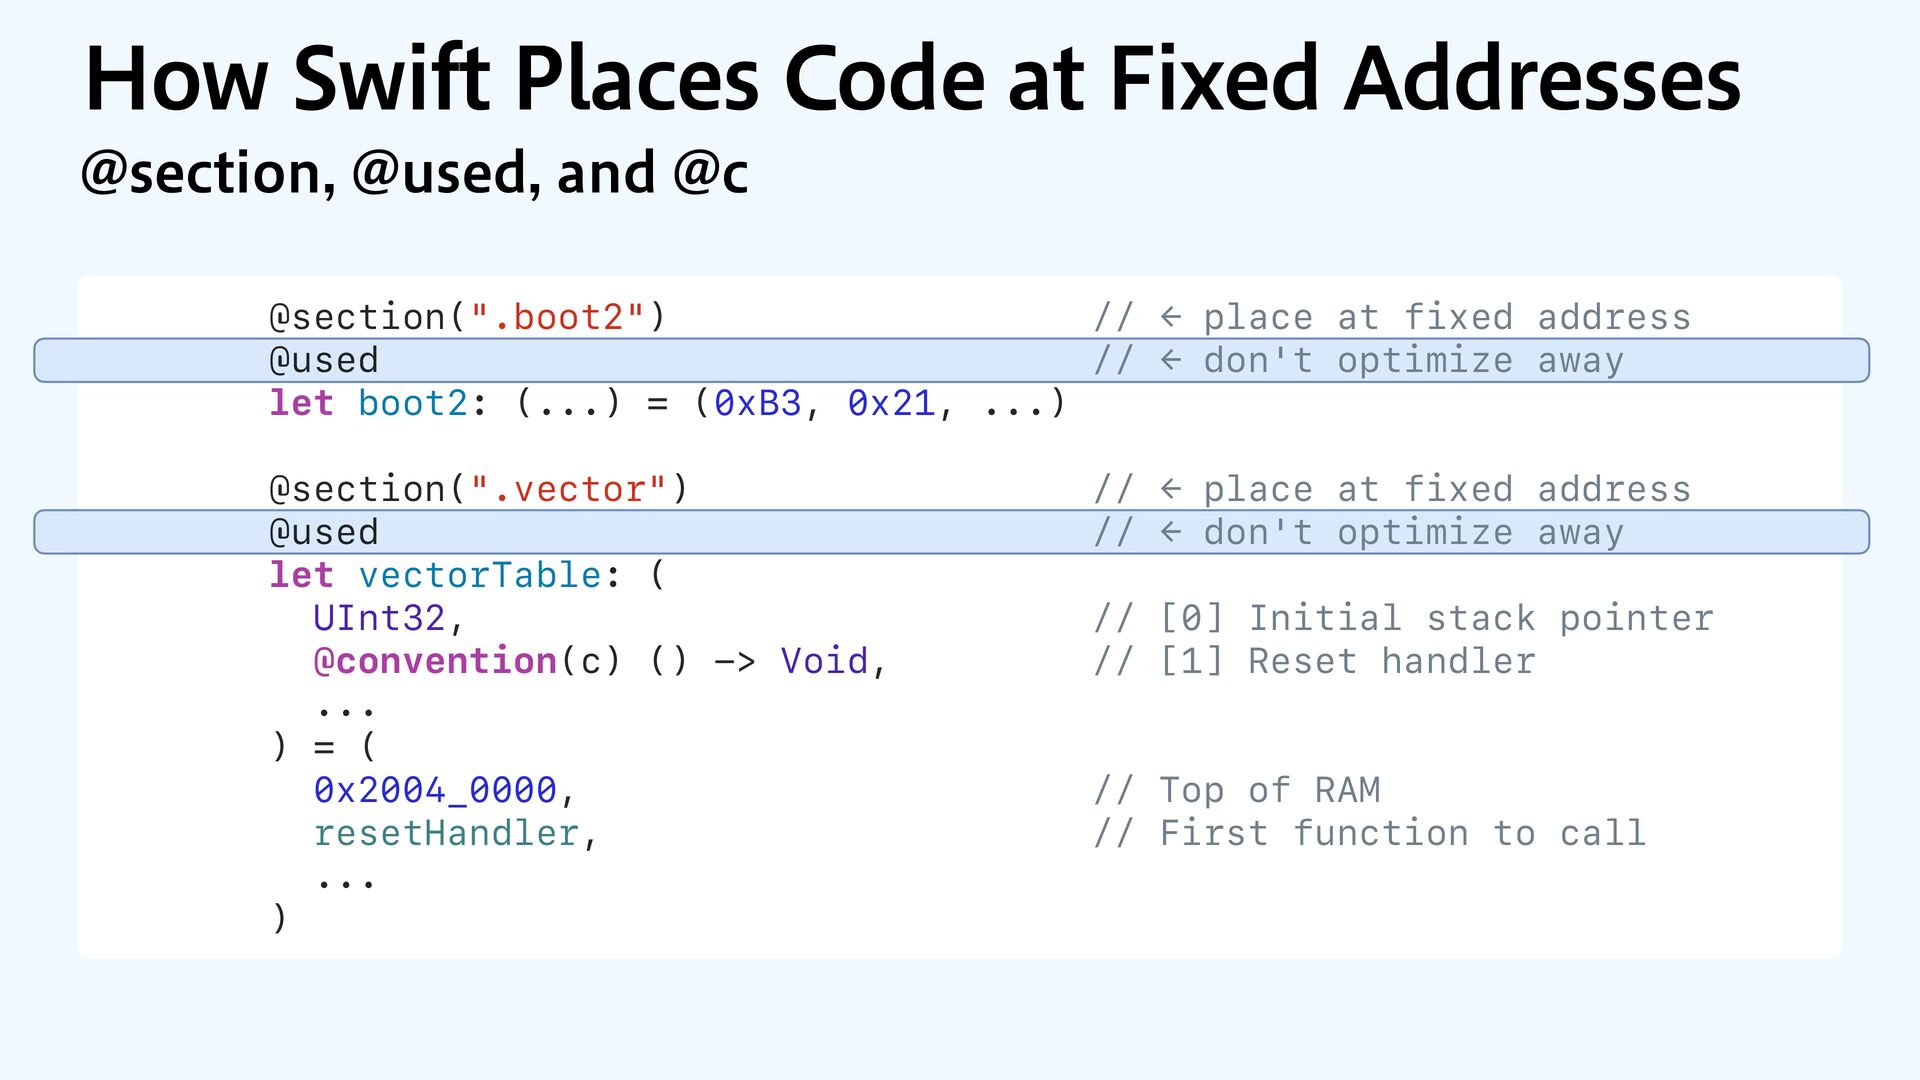This screenshot has height=1080, width=1920.
Task: Click the 0x2004_0000 address literal
Action: [x=435, y=790]
